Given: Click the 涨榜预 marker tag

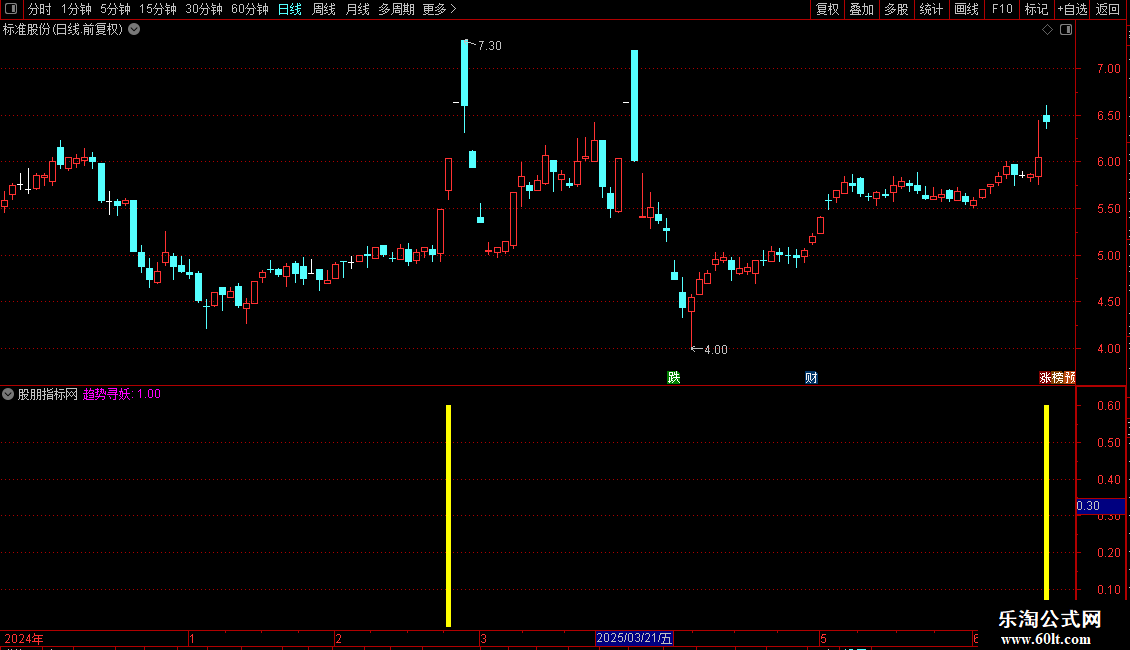Looking at the screenshot, I should (x=1057, y=378).
